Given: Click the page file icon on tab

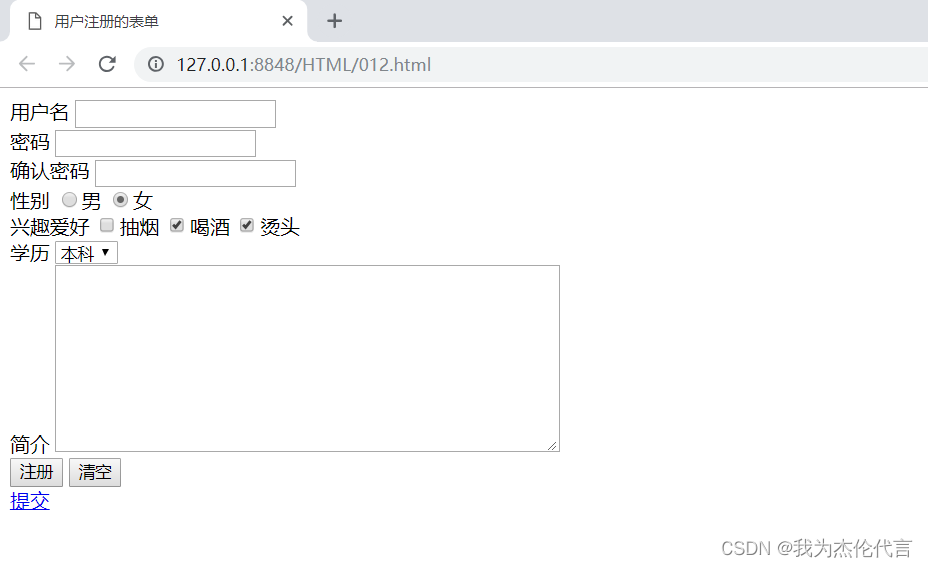Looking at the screenshot, I should tap(35, 21).
